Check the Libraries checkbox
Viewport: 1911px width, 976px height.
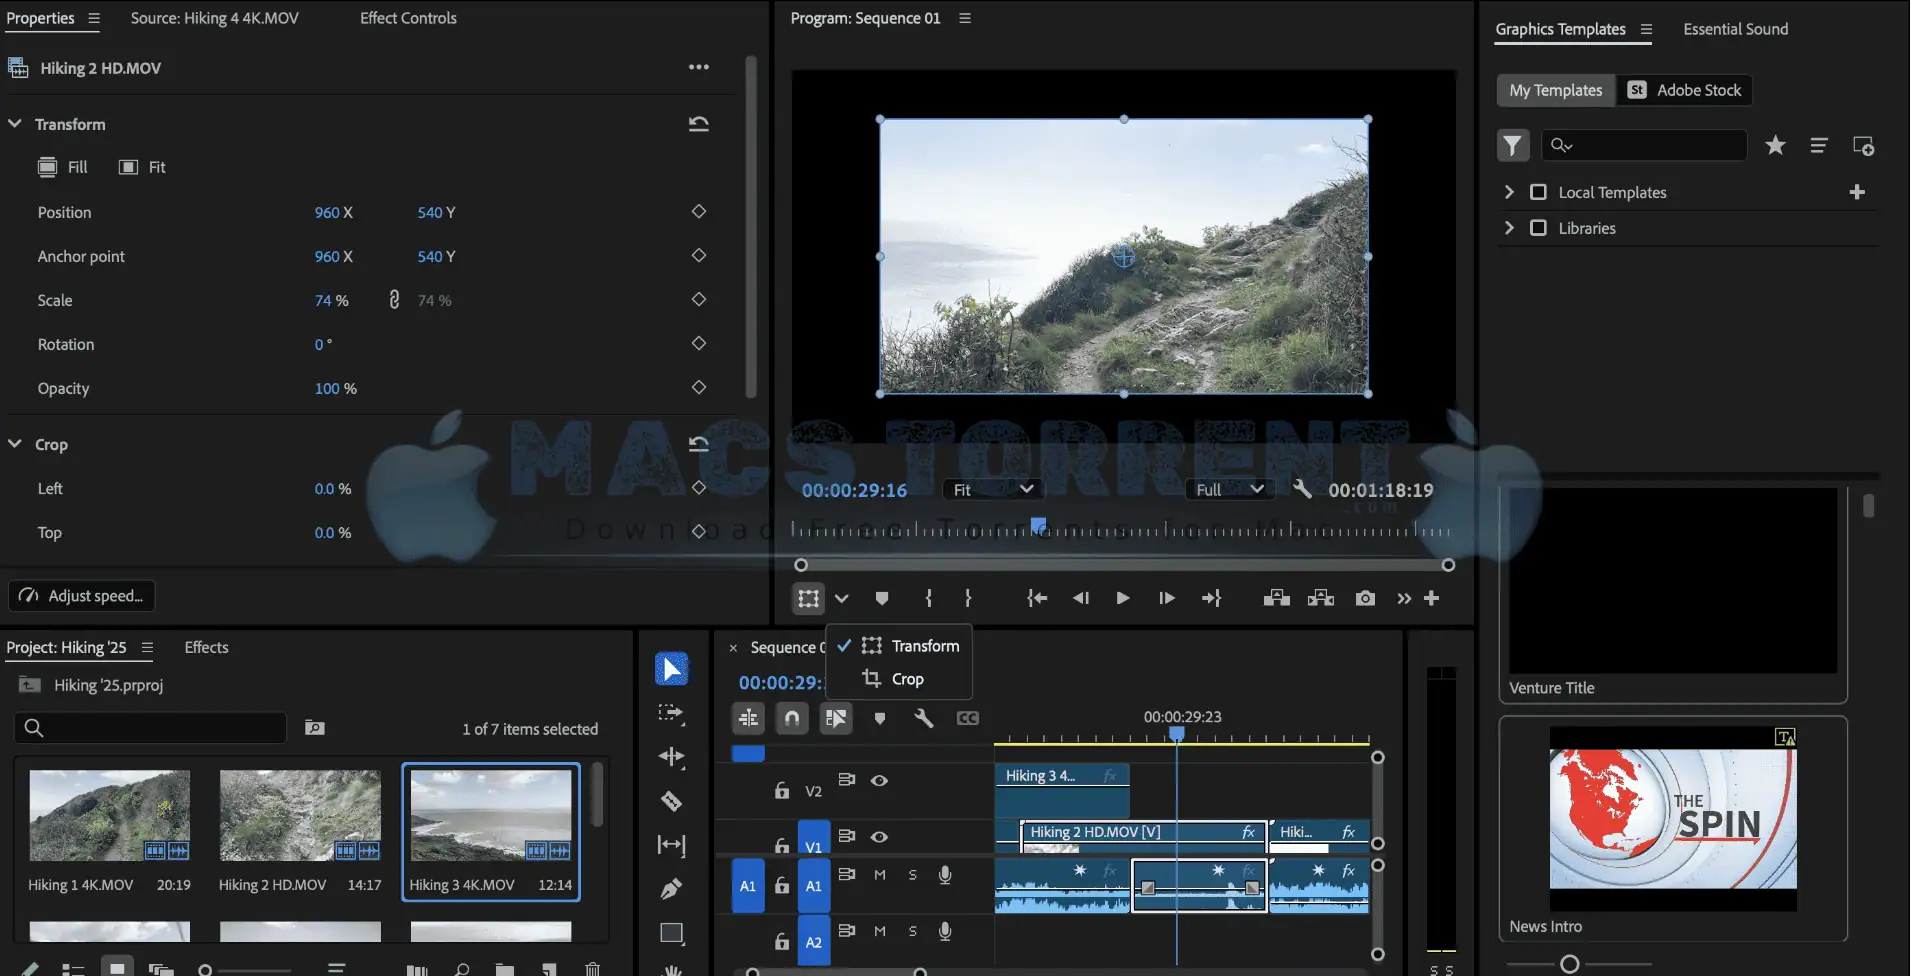tap(1538, 228)
